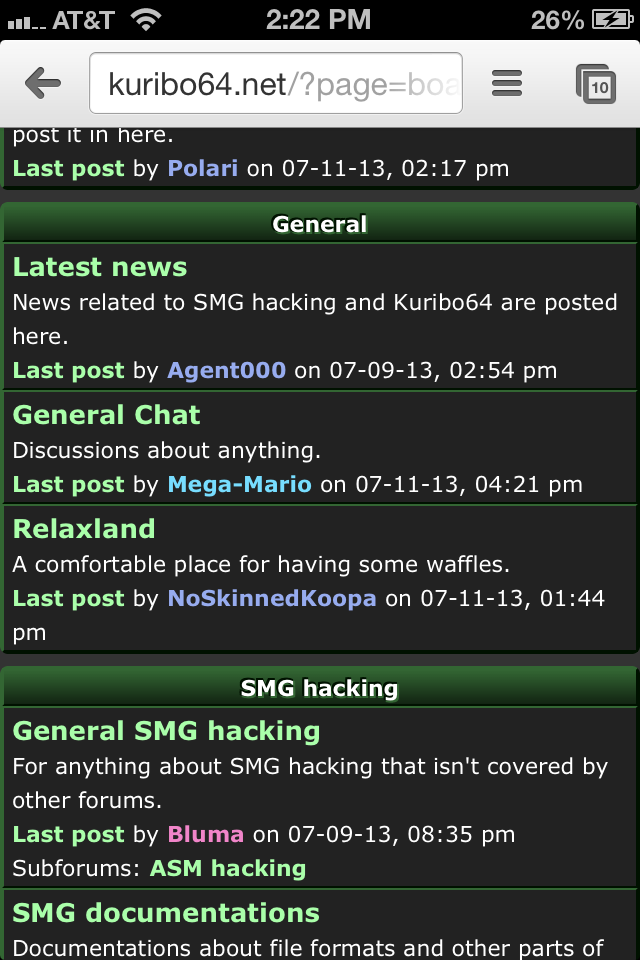
Task: Open the Relaxland forum
Action: [84, 529]
